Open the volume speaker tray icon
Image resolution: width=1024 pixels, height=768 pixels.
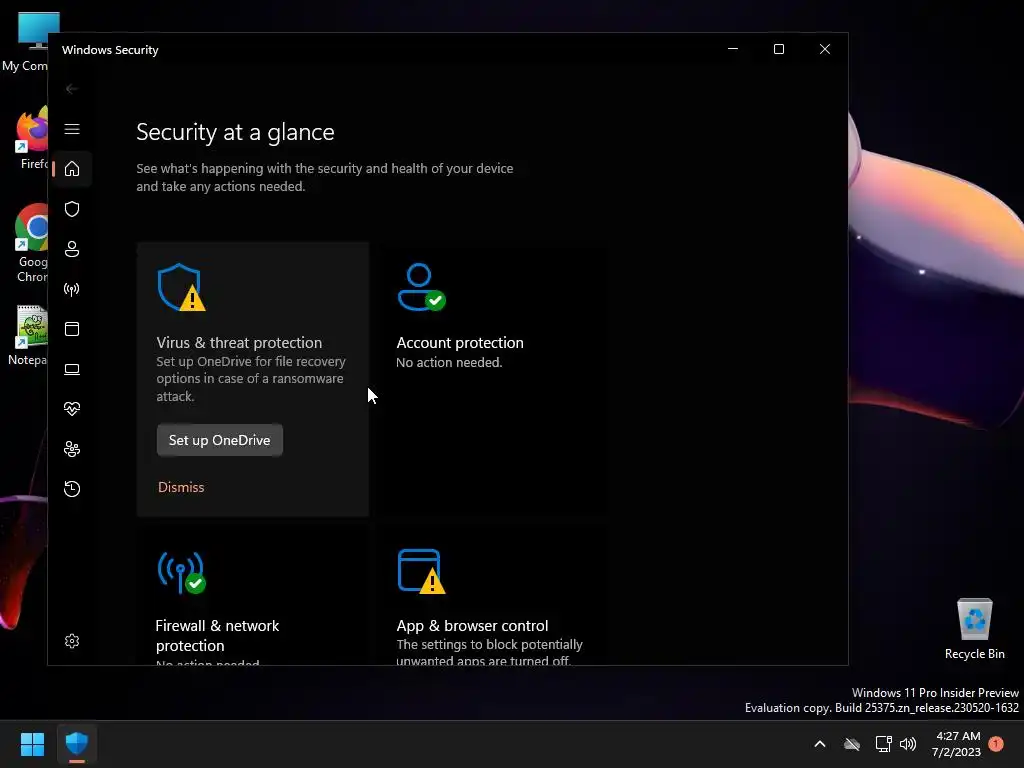pyautogui.click(x=908, y=744)
